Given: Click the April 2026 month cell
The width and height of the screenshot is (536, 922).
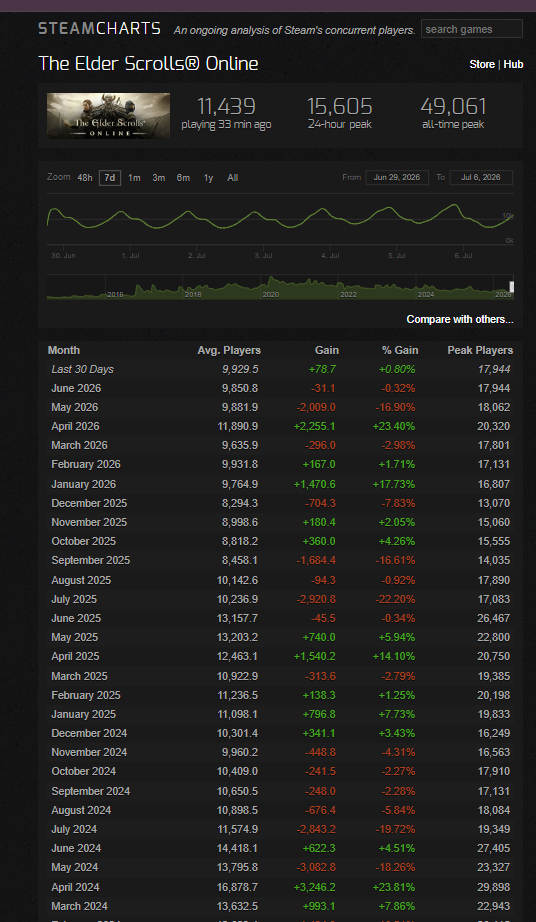Looking at the screenshot, I should [x=75, y=426].
